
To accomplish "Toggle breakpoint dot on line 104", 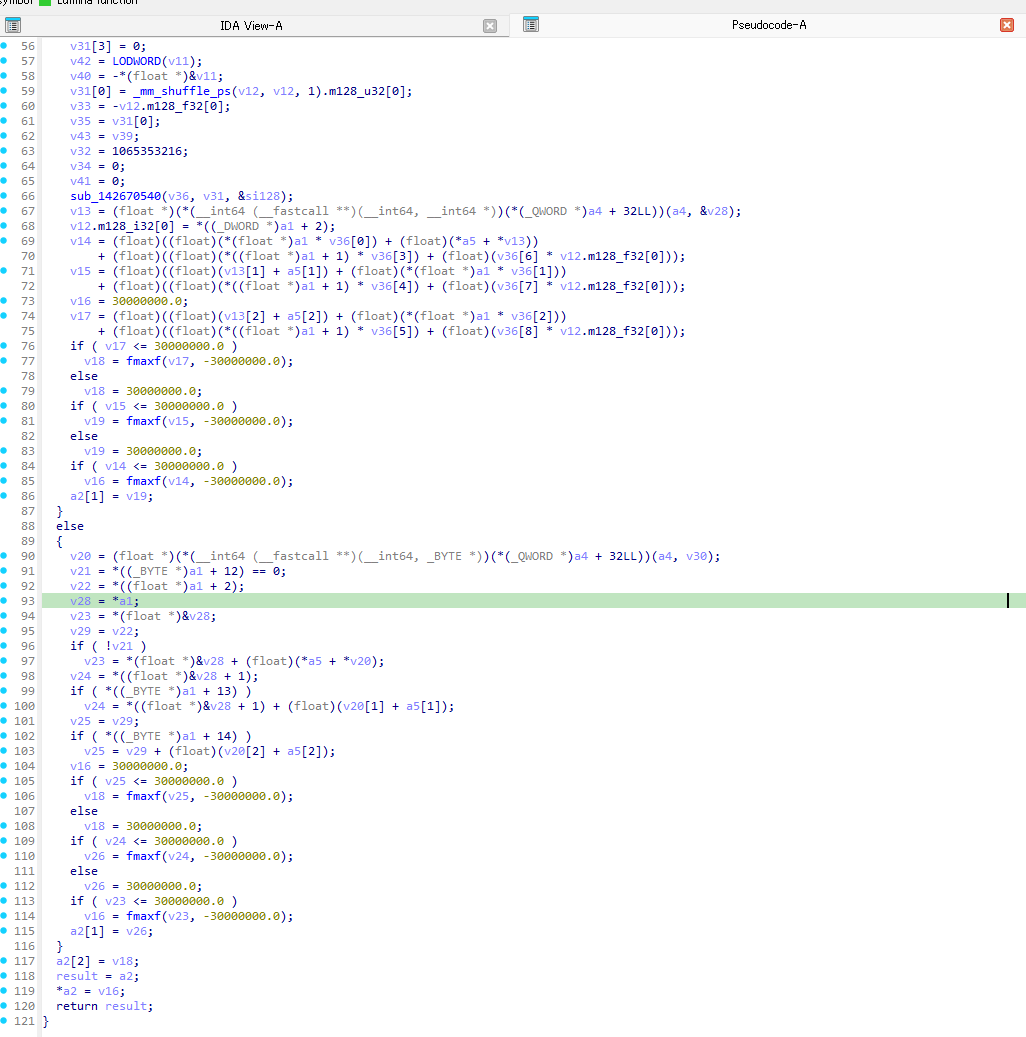I will point(4,766).
